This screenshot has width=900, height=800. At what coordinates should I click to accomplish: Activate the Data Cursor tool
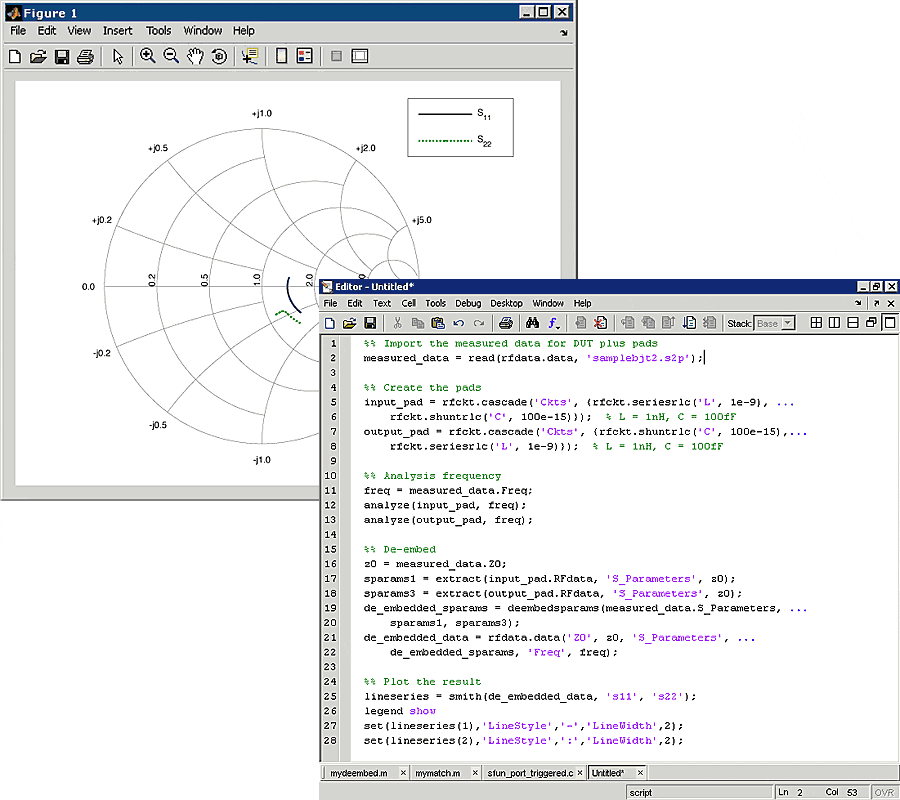click(250, 56)
